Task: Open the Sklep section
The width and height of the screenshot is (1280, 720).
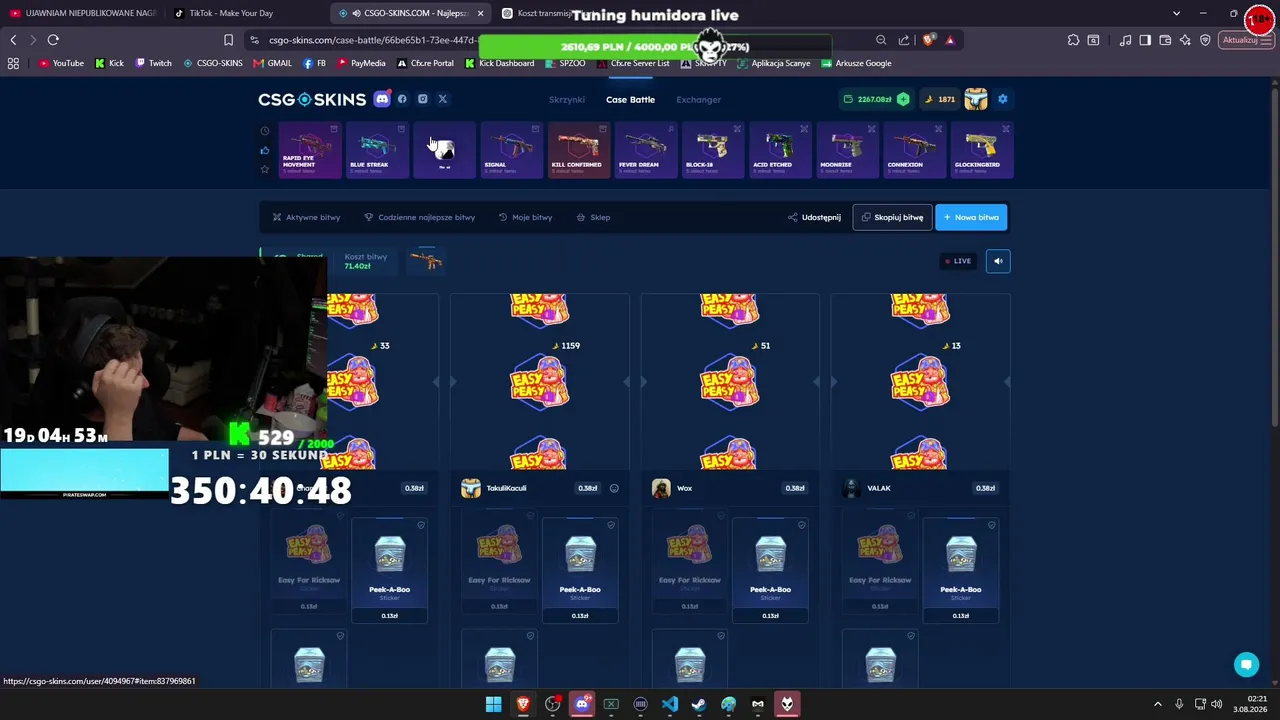Action: 593,217
